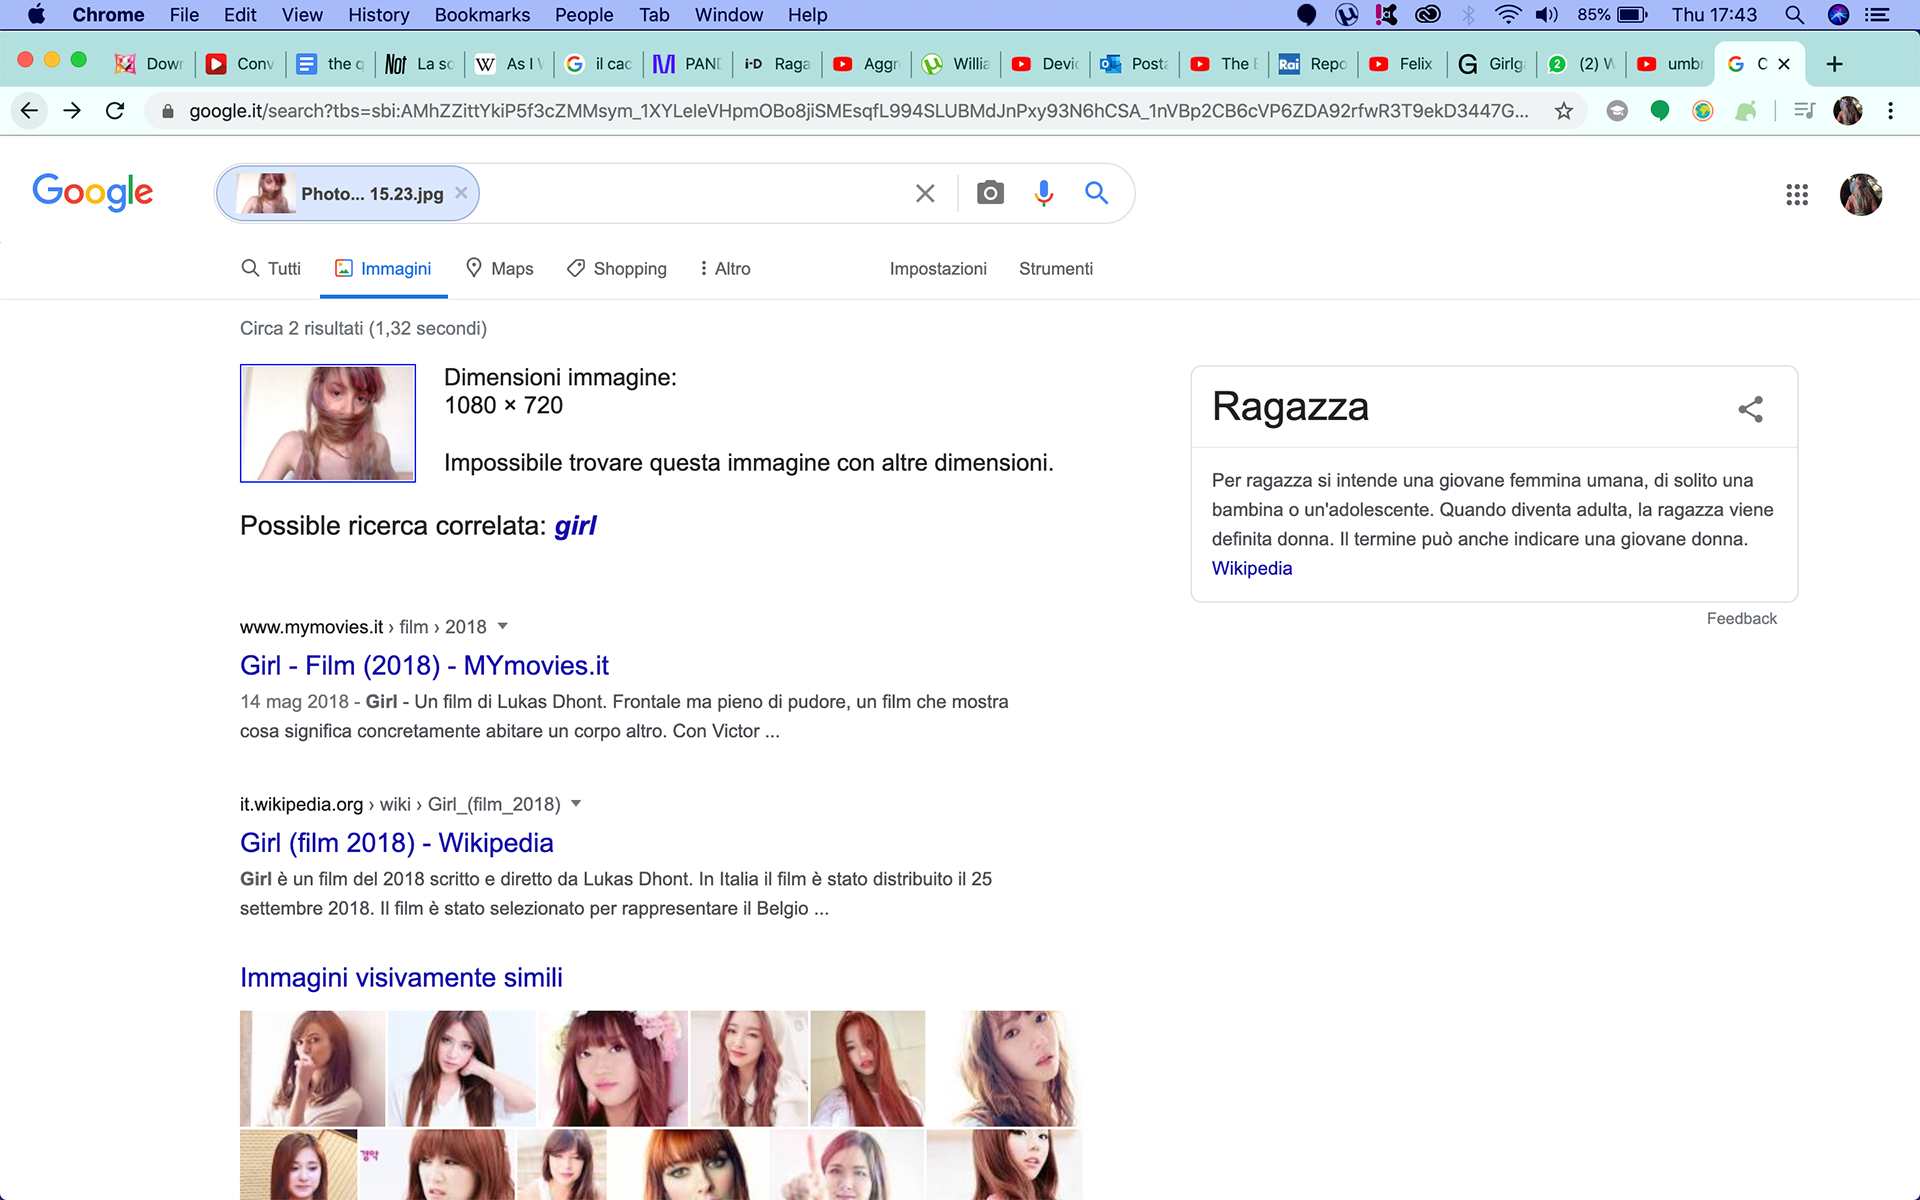Open Impostazioni settings
This screenshot has width=1920, height=1200.
click(938, 269)
